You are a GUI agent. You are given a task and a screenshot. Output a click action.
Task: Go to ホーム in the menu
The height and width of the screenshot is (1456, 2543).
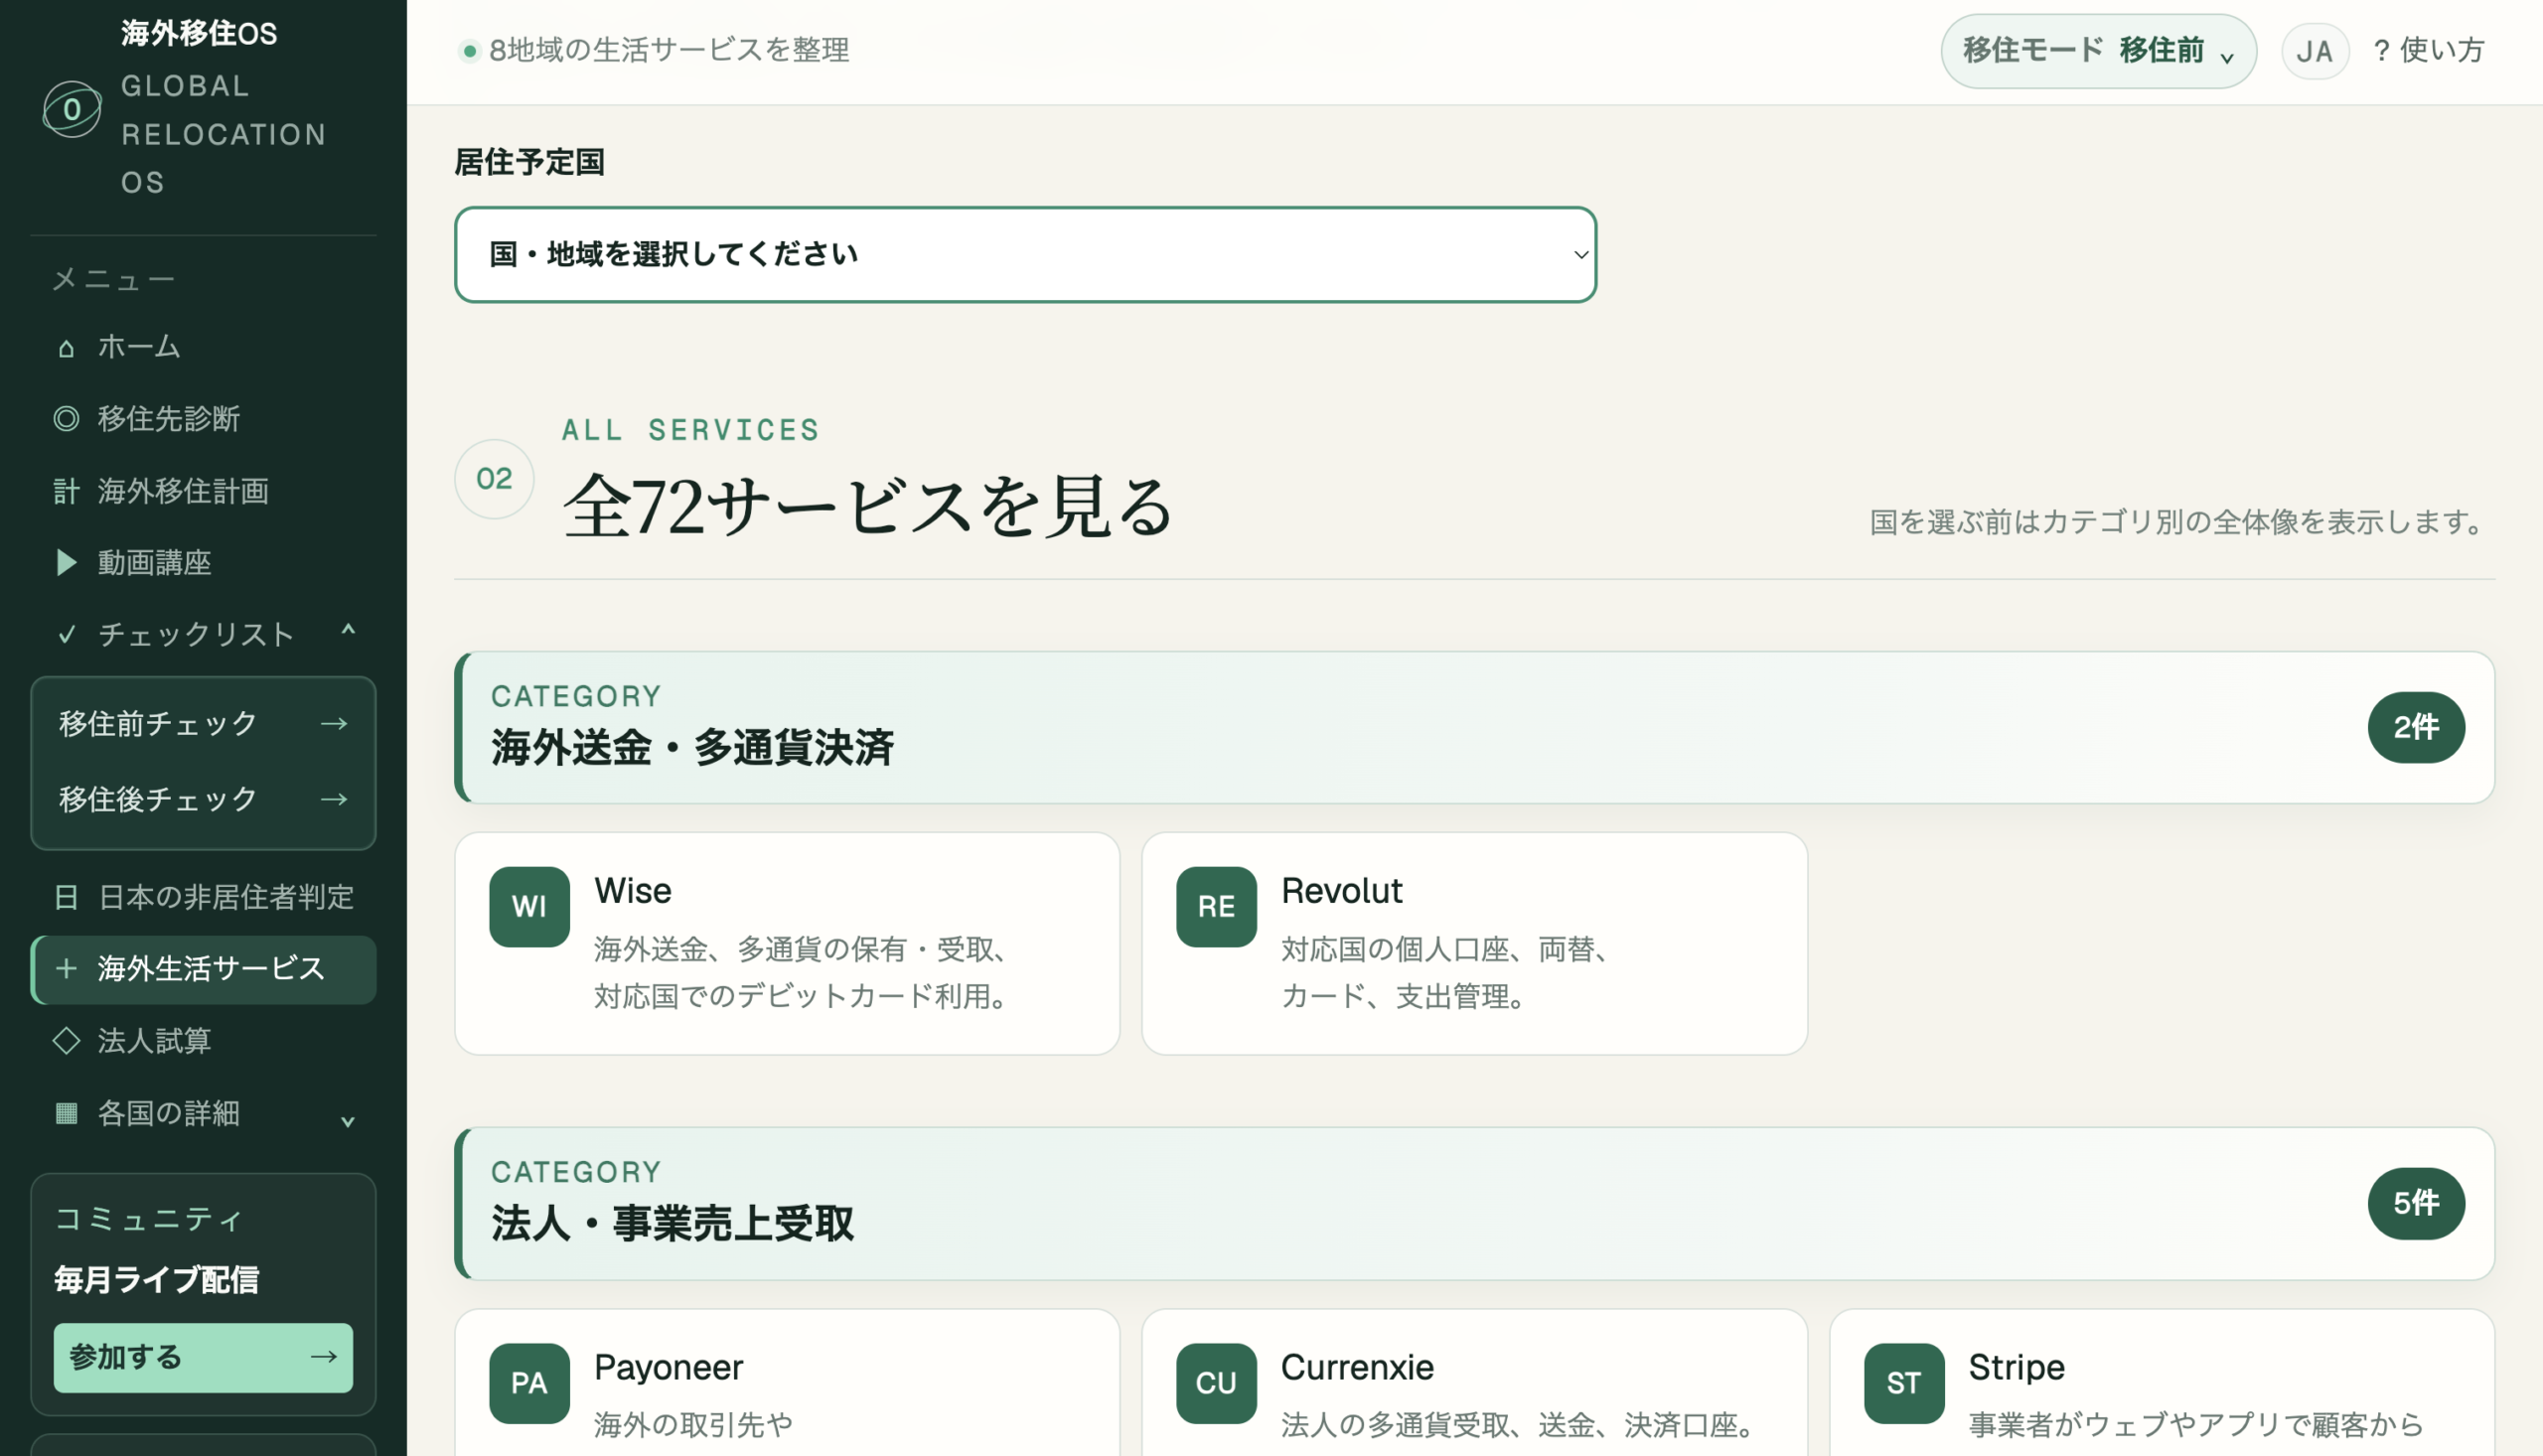coord(203,347)
